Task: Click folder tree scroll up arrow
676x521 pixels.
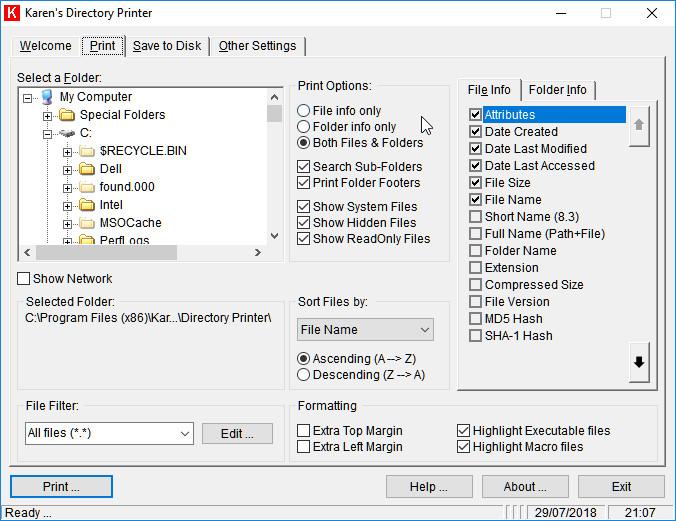Action: point(274,97)
